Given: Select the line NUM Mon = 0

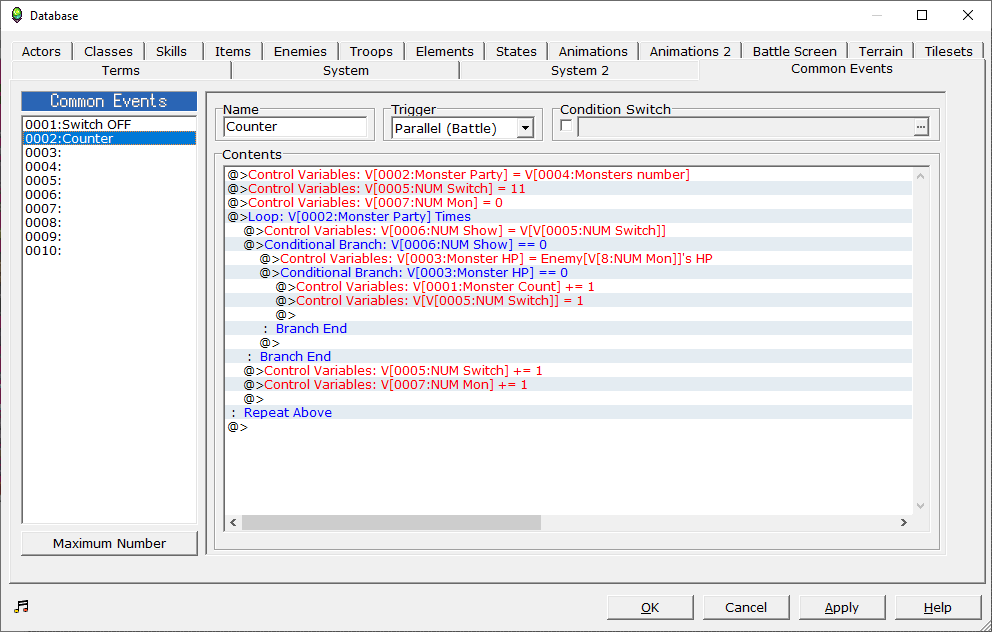Looking at the screenshot, I should 569,202.
